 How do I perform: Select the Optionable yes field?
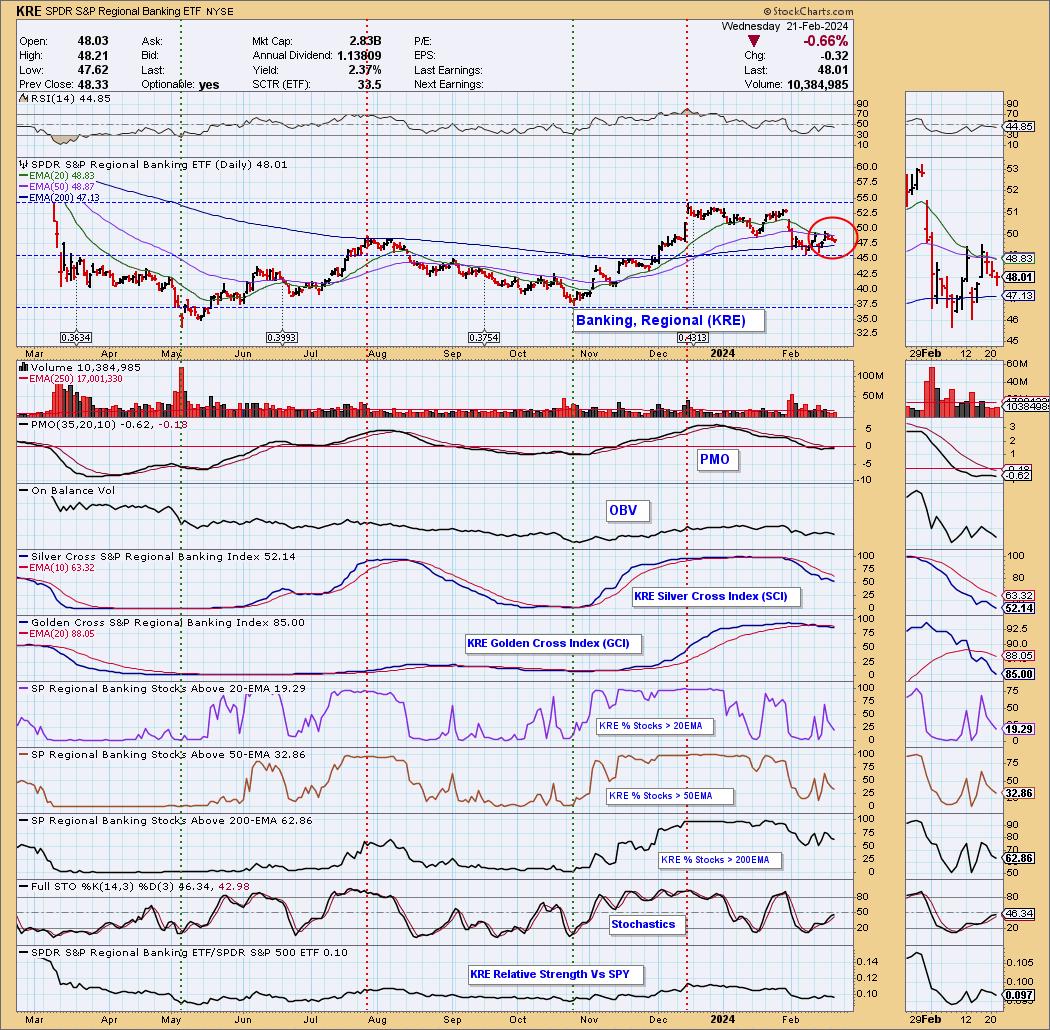tap(180, 84)
